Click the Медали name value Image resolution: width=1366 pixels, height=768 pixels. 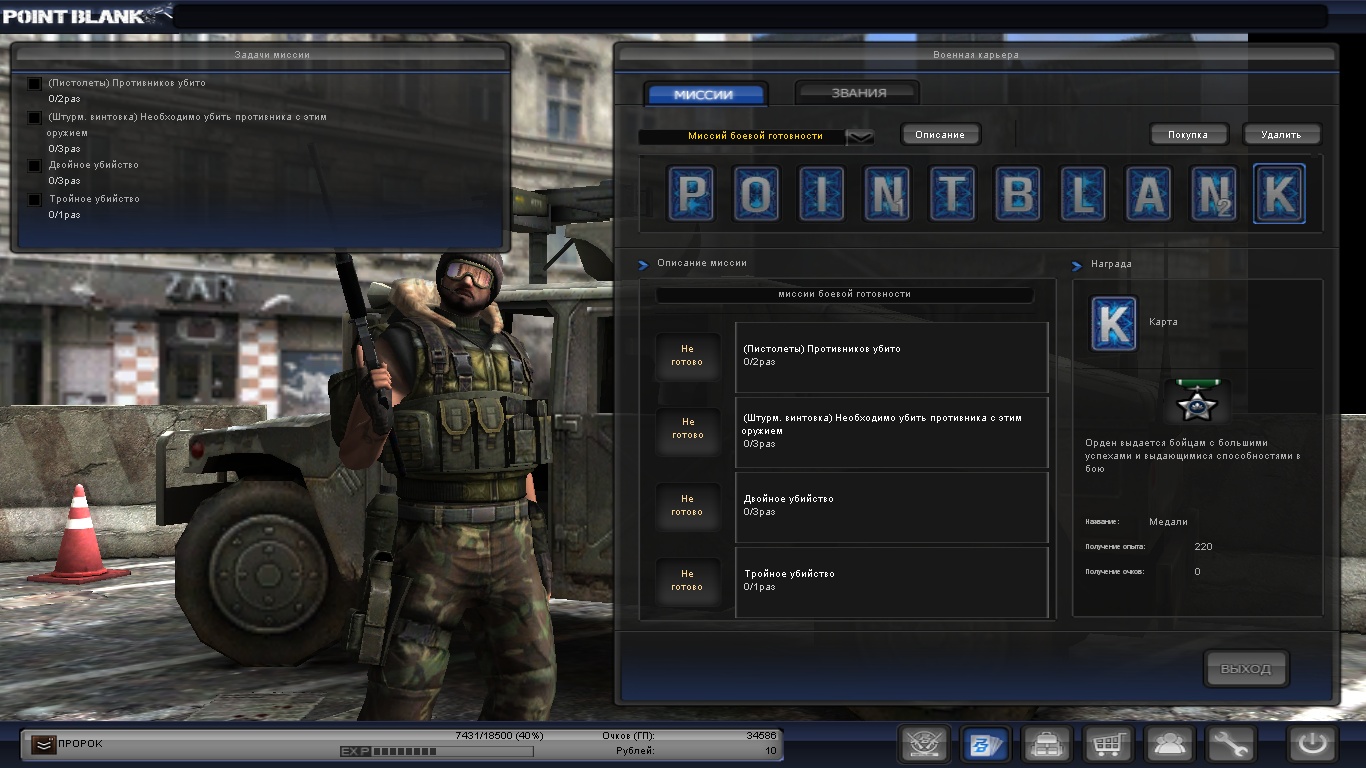pyautogui.click(x=1168, y=522)
